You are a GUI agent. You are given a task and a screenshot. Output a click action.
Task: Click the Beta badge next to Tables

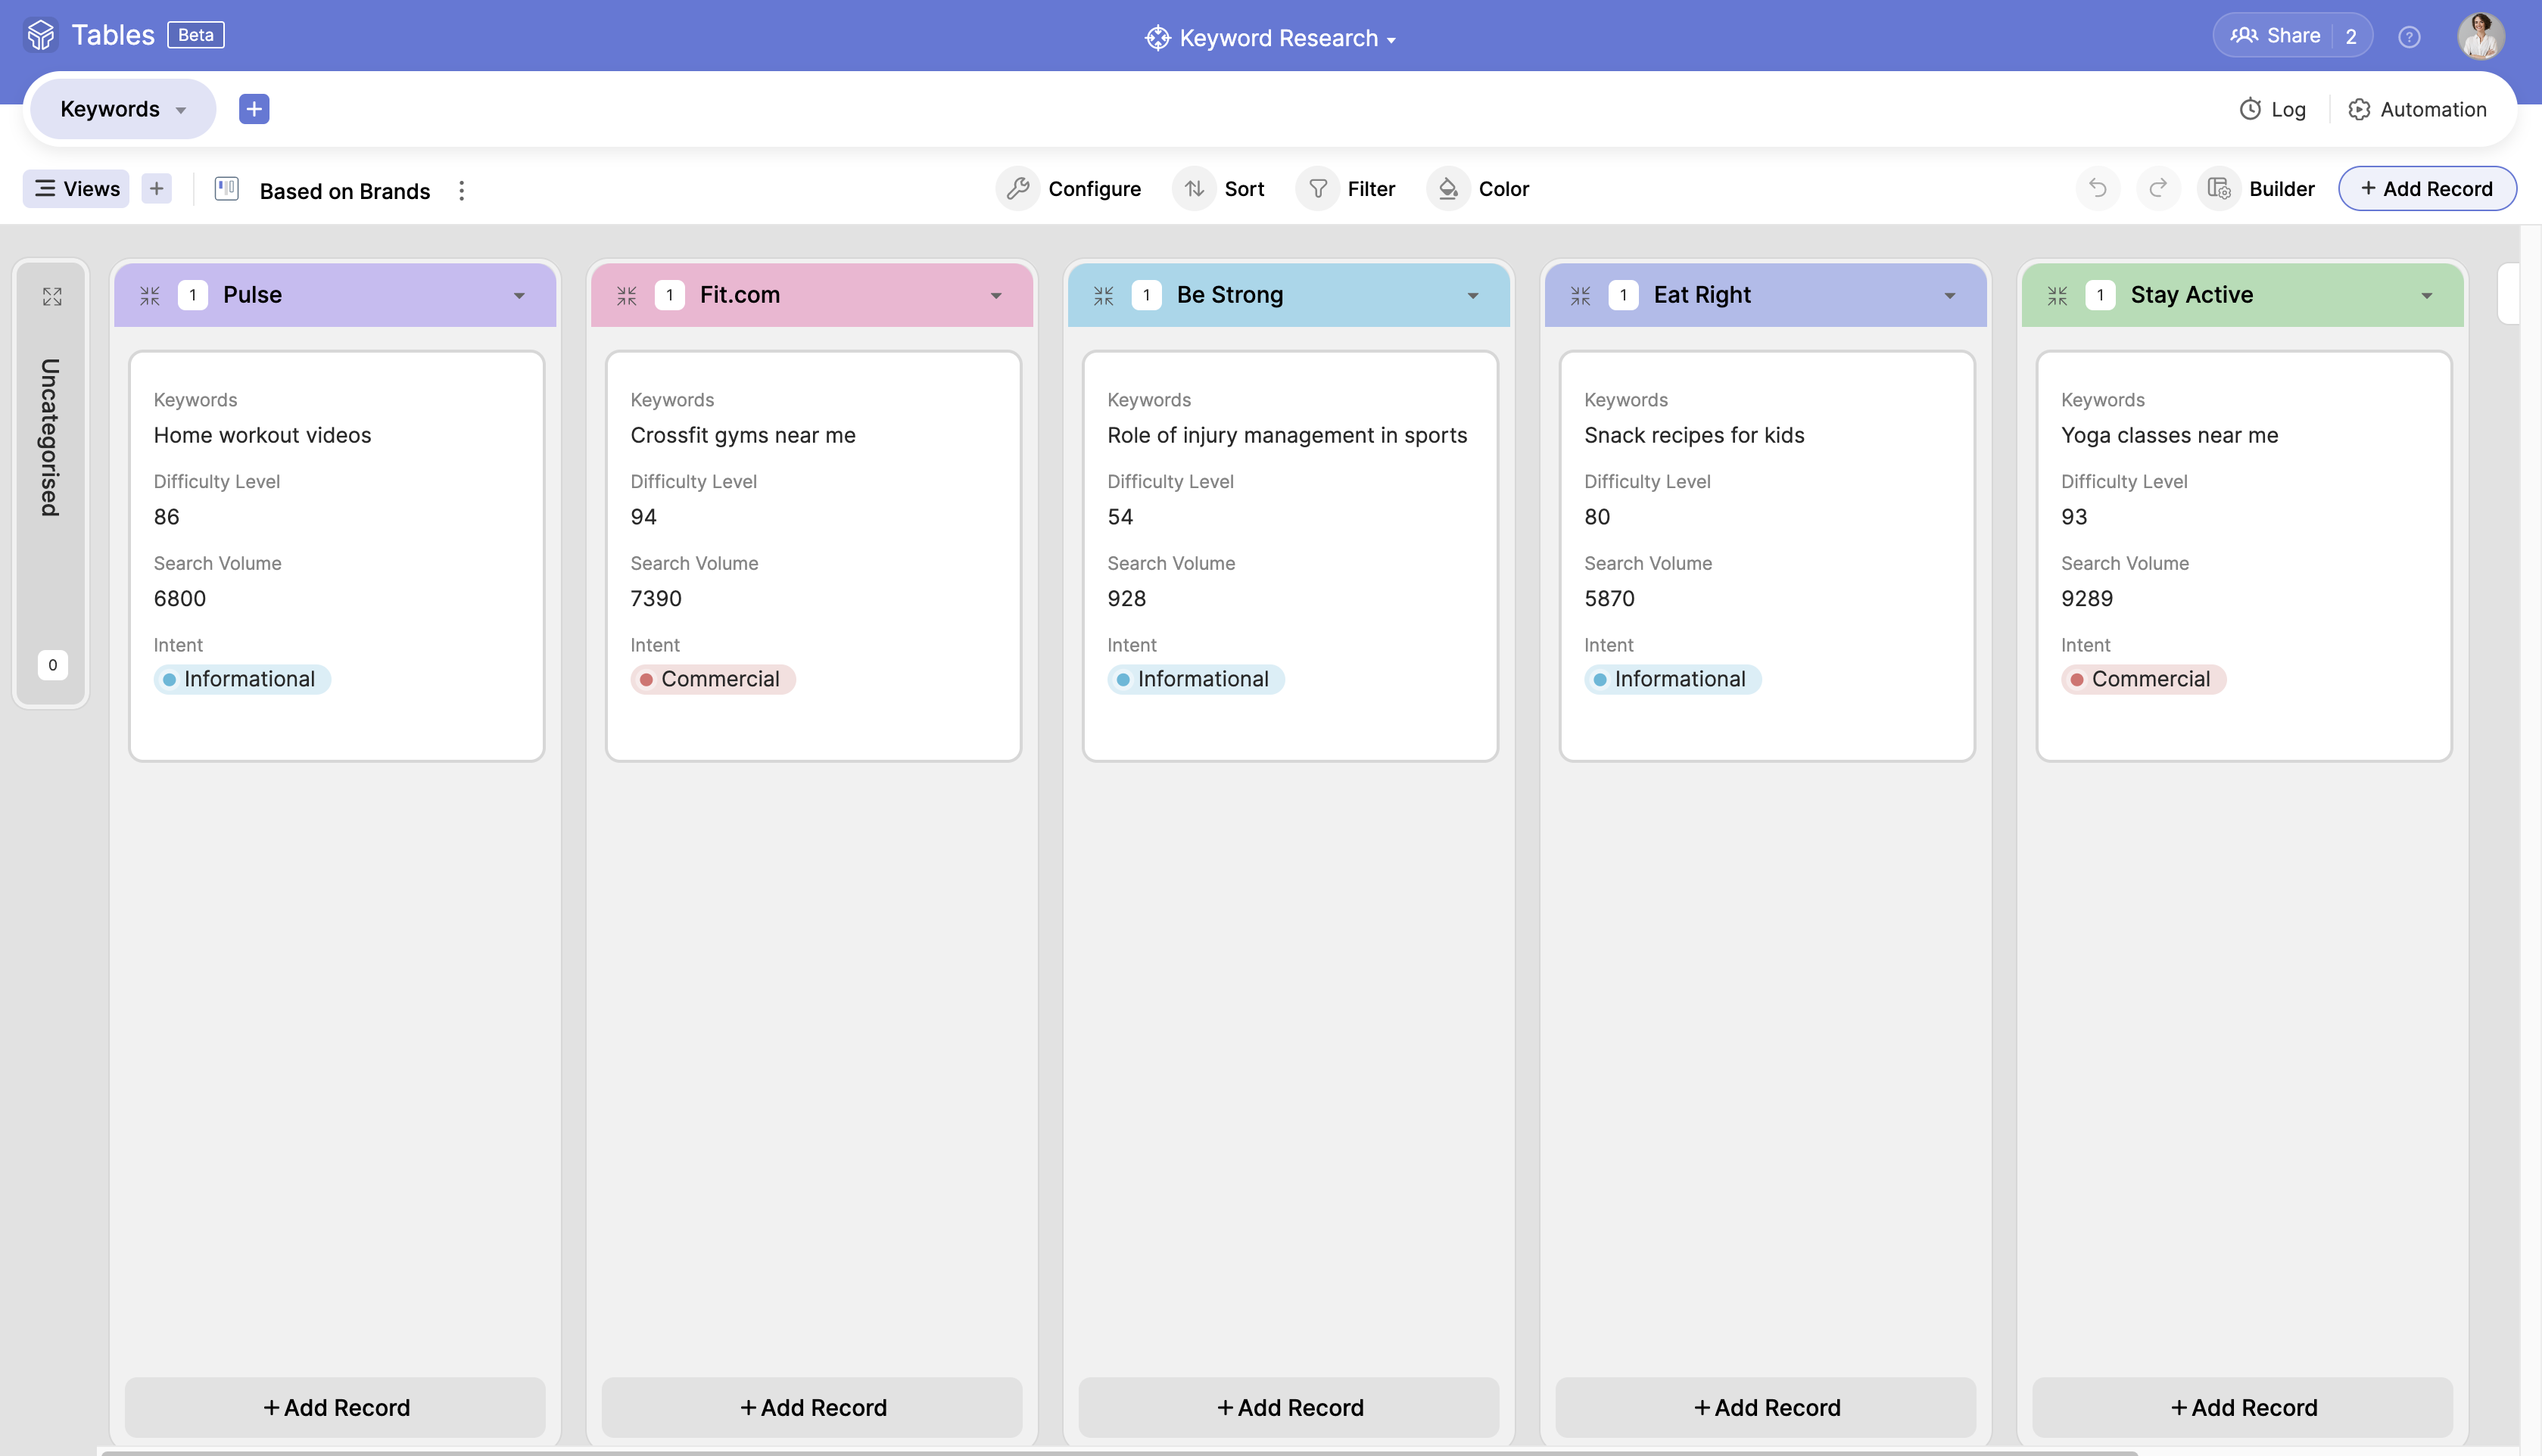[196, 35]
